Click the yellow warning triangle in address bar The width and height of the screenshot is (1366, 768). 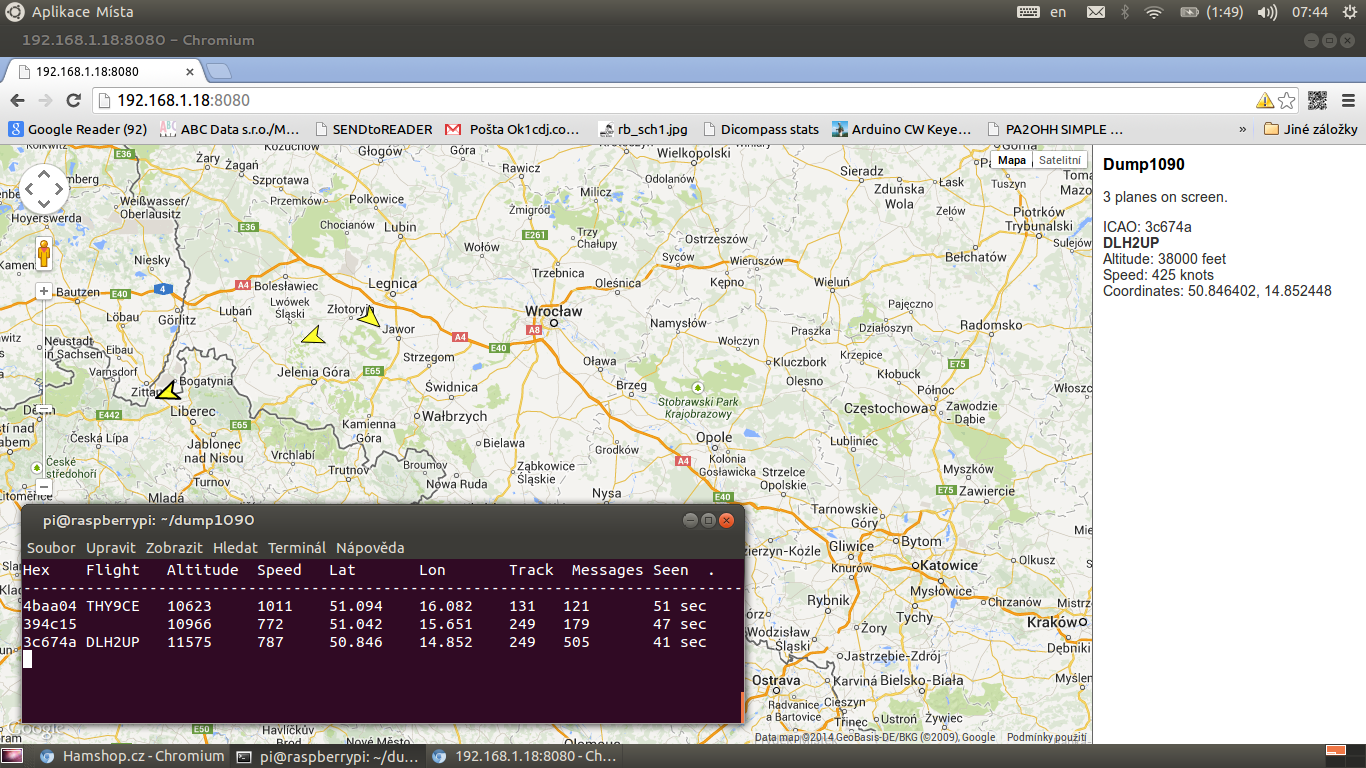[x=1265, y=100]
